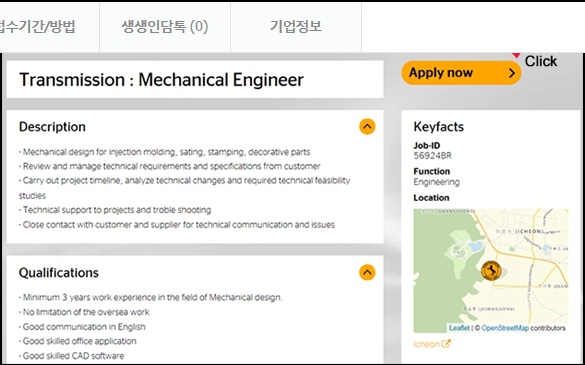Click 'Minimum 3 years work experience' line
Image resolution: width=585 pixels, height=365 pixels.
[x=151, y=297]
